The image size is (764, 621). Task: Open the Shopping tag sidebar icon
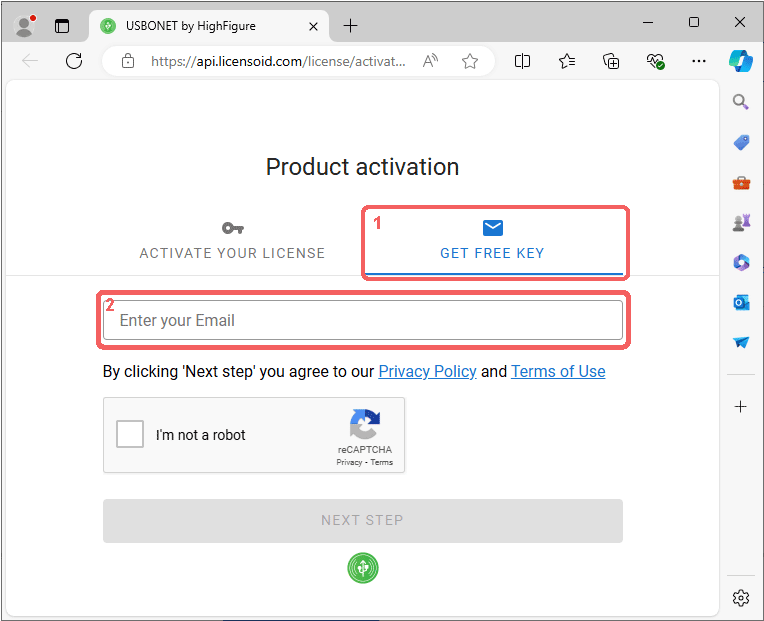(x=741, y=143)
